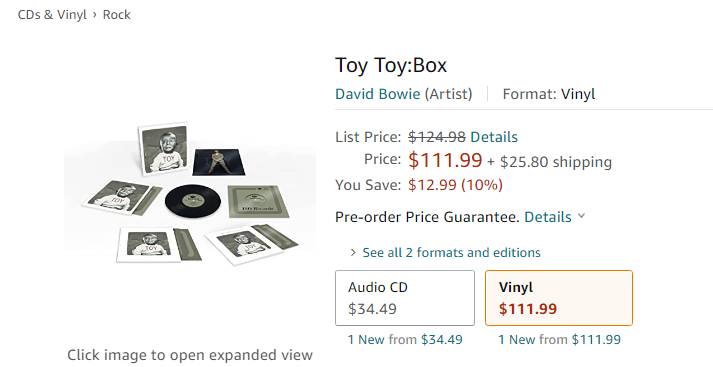Screen dimensions: 713x367
Task: Click the Format: Vinyl label
Action: (549, 94)
